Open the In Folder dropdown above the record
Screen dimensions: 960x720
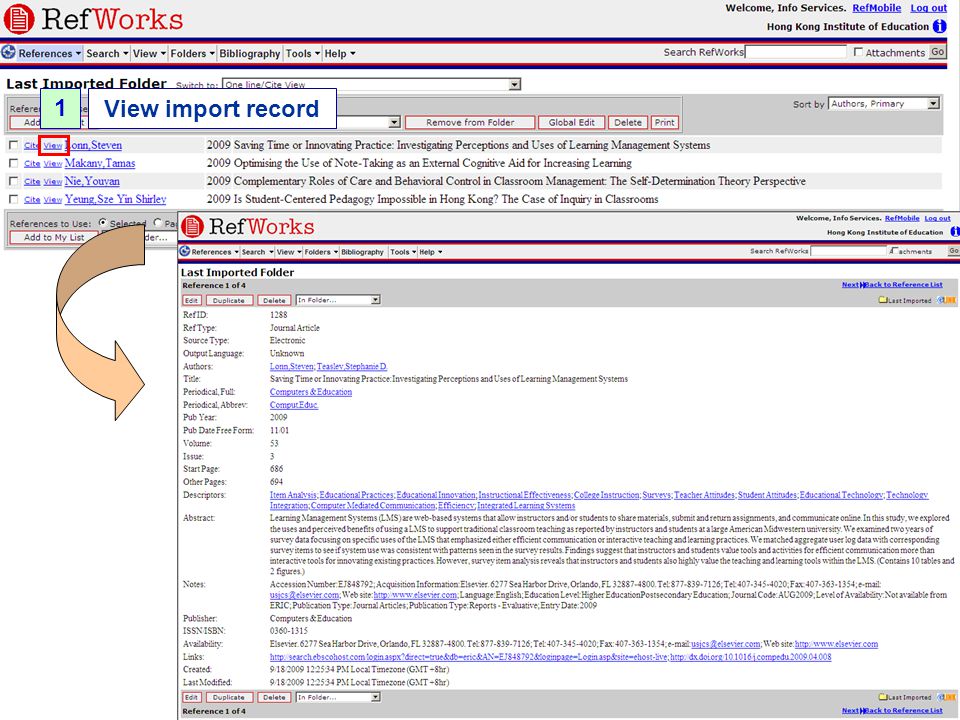coord(338,300)
